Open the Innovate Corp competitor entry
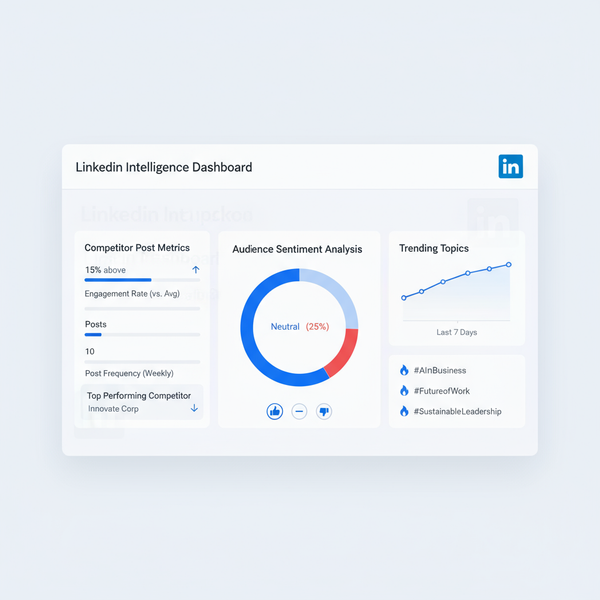 click(x=115, y=409)
